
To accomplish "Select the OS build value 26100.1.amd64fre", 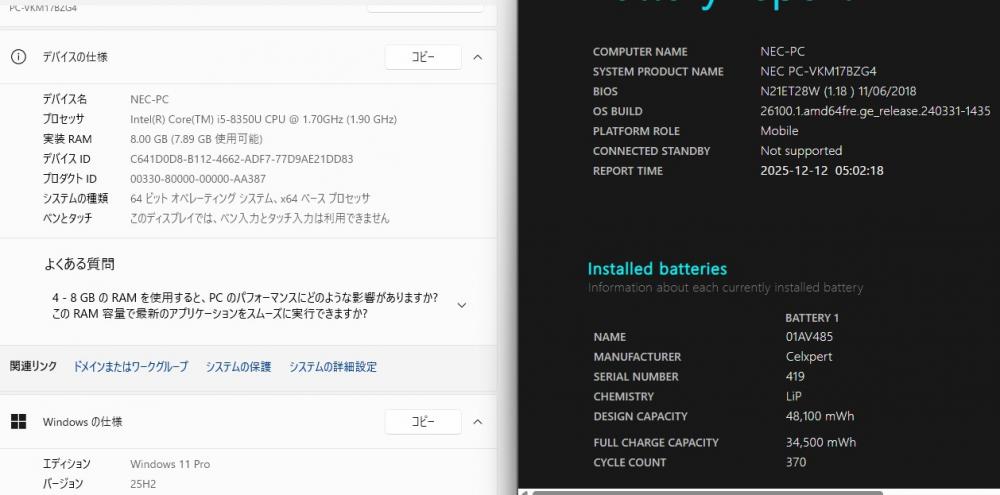I will [x=875, y=111].
